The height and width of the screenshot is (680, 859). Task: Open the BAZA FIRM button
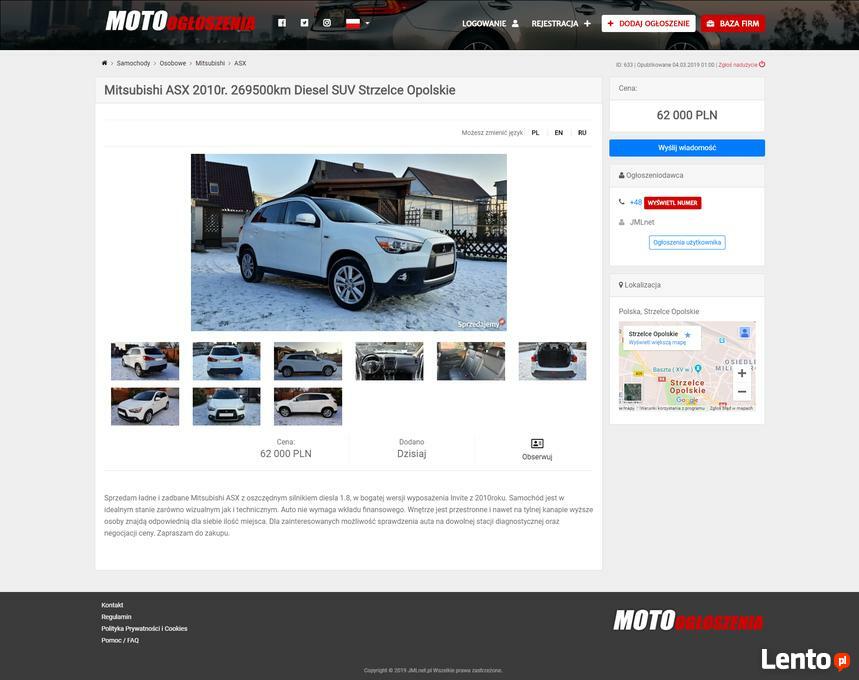click(x=733, y=24)
